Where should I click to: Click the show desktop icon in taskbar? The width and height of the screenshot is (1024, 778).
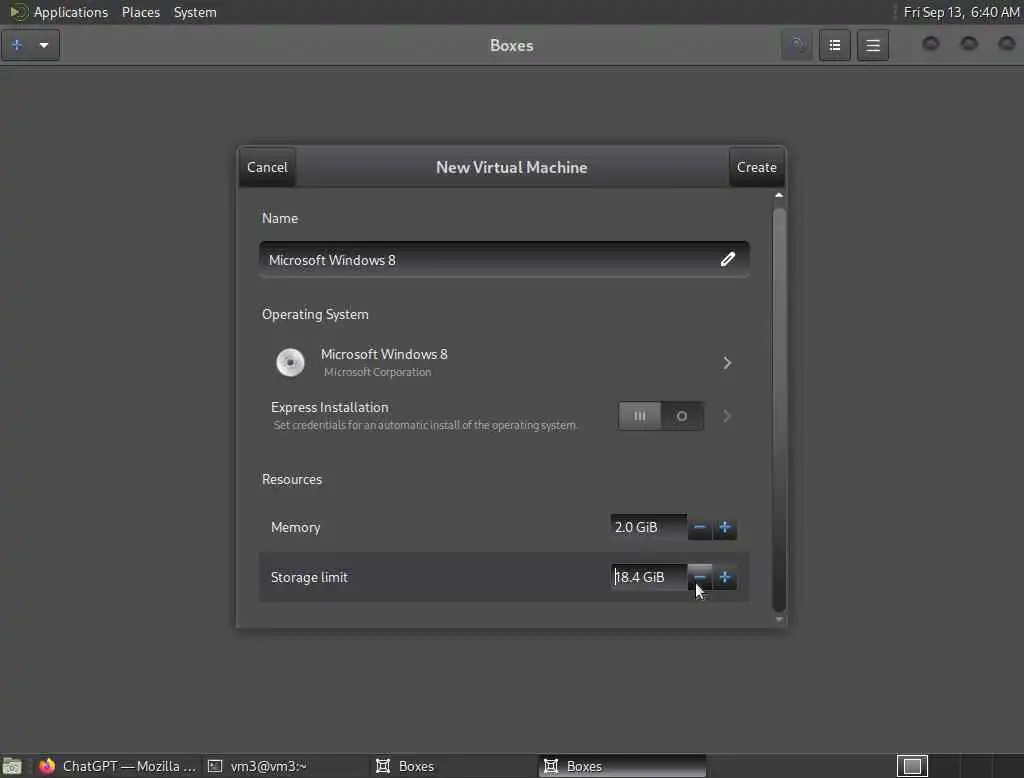pos(12,766)
